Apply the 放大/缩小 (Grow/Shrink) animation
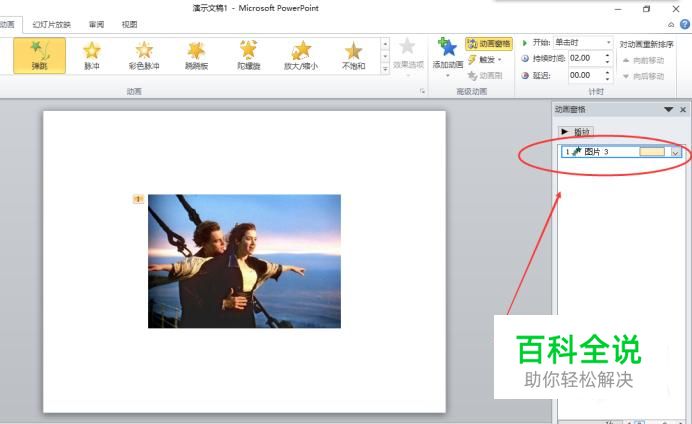The height and width of the screenshot is (424, 692). click(x=301, y=55)
